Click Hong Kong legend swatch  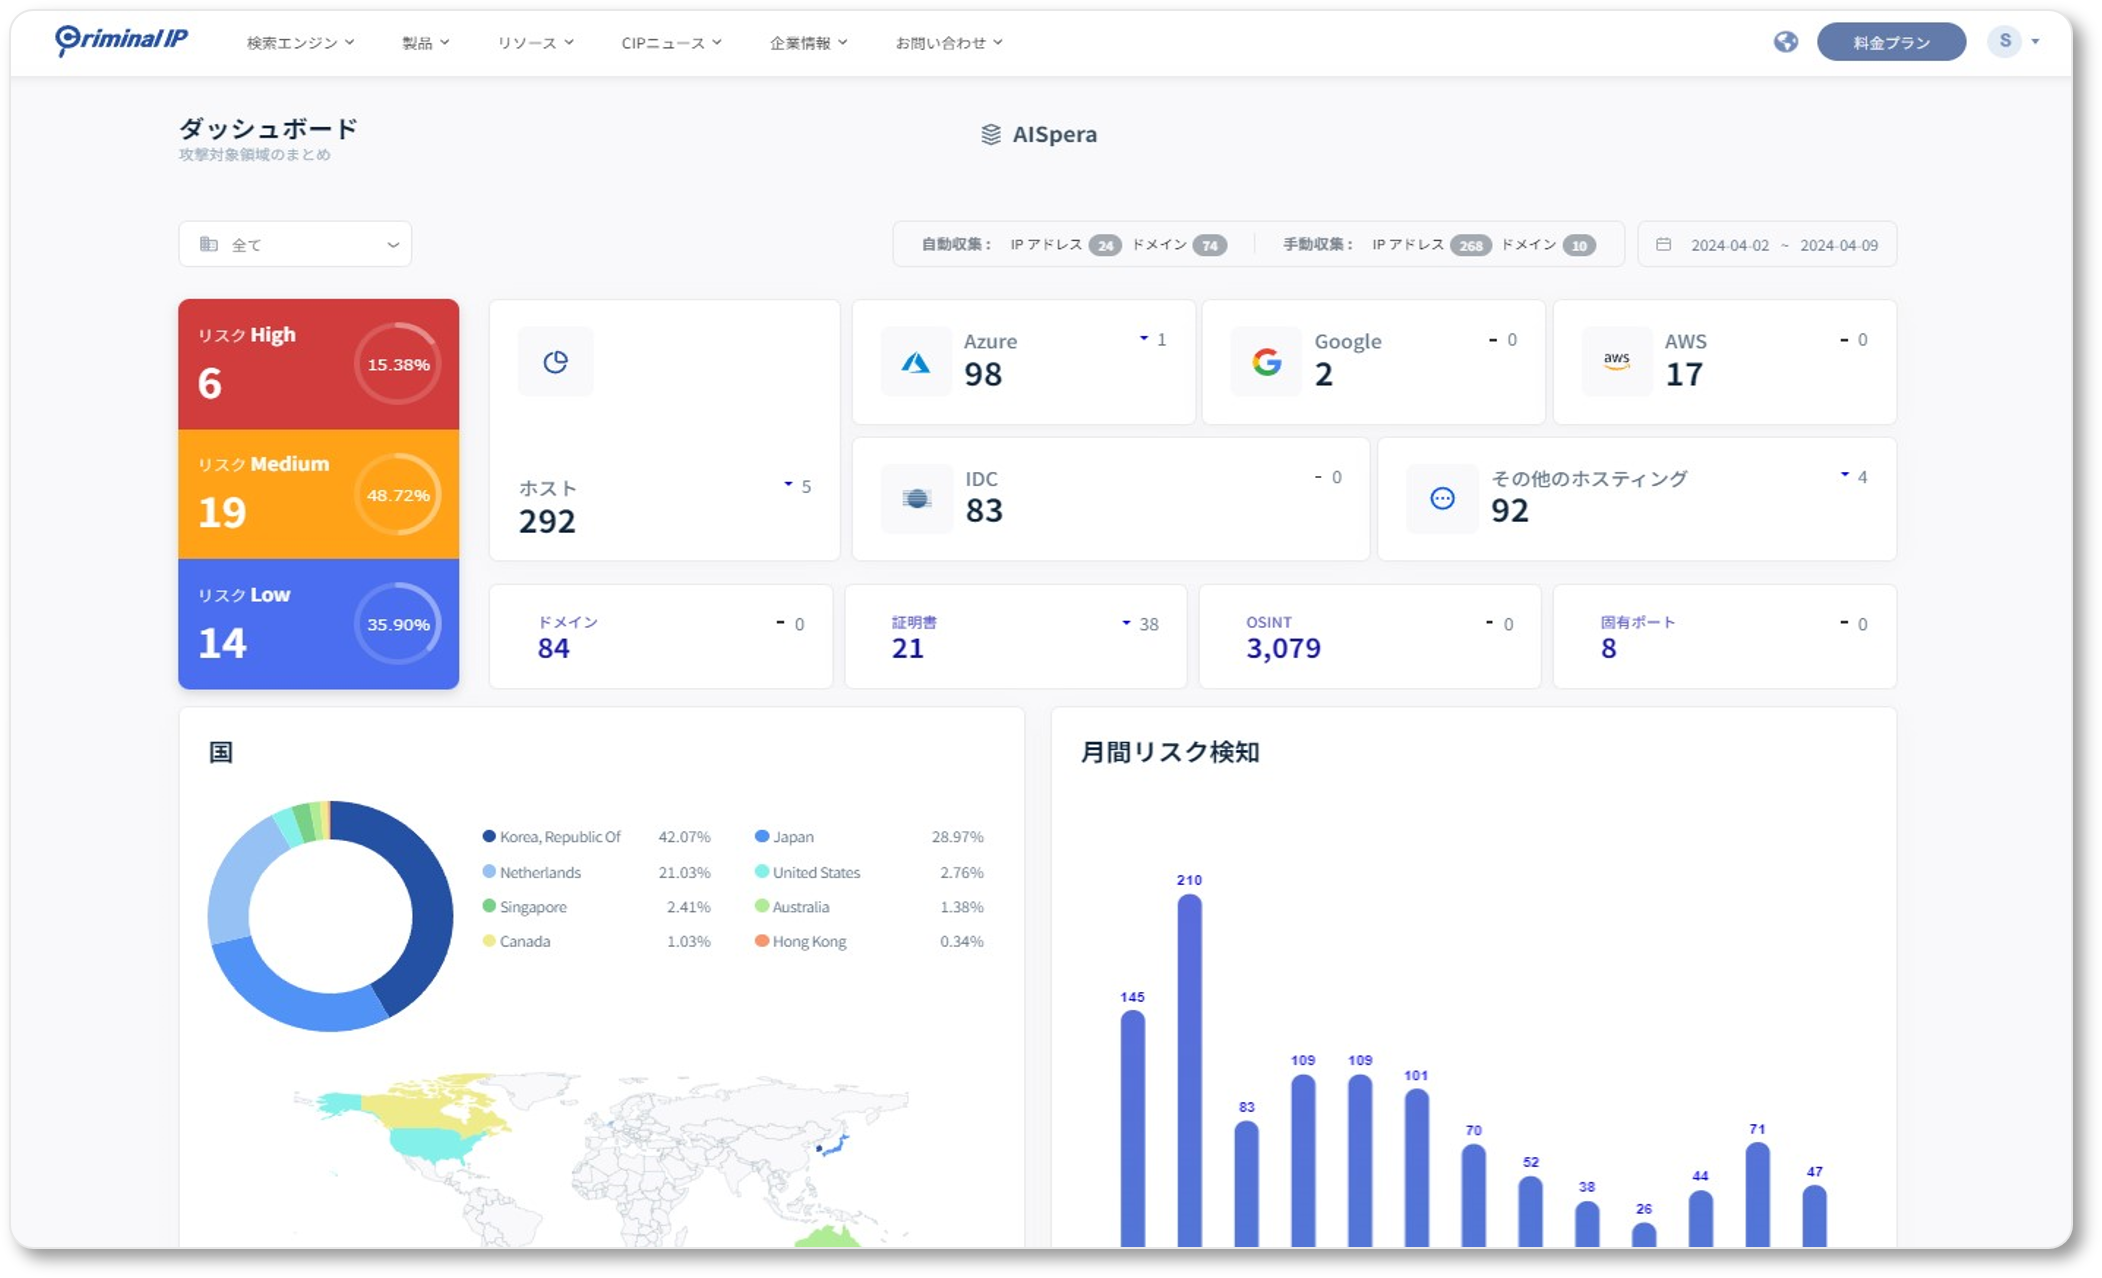[762, 941]
